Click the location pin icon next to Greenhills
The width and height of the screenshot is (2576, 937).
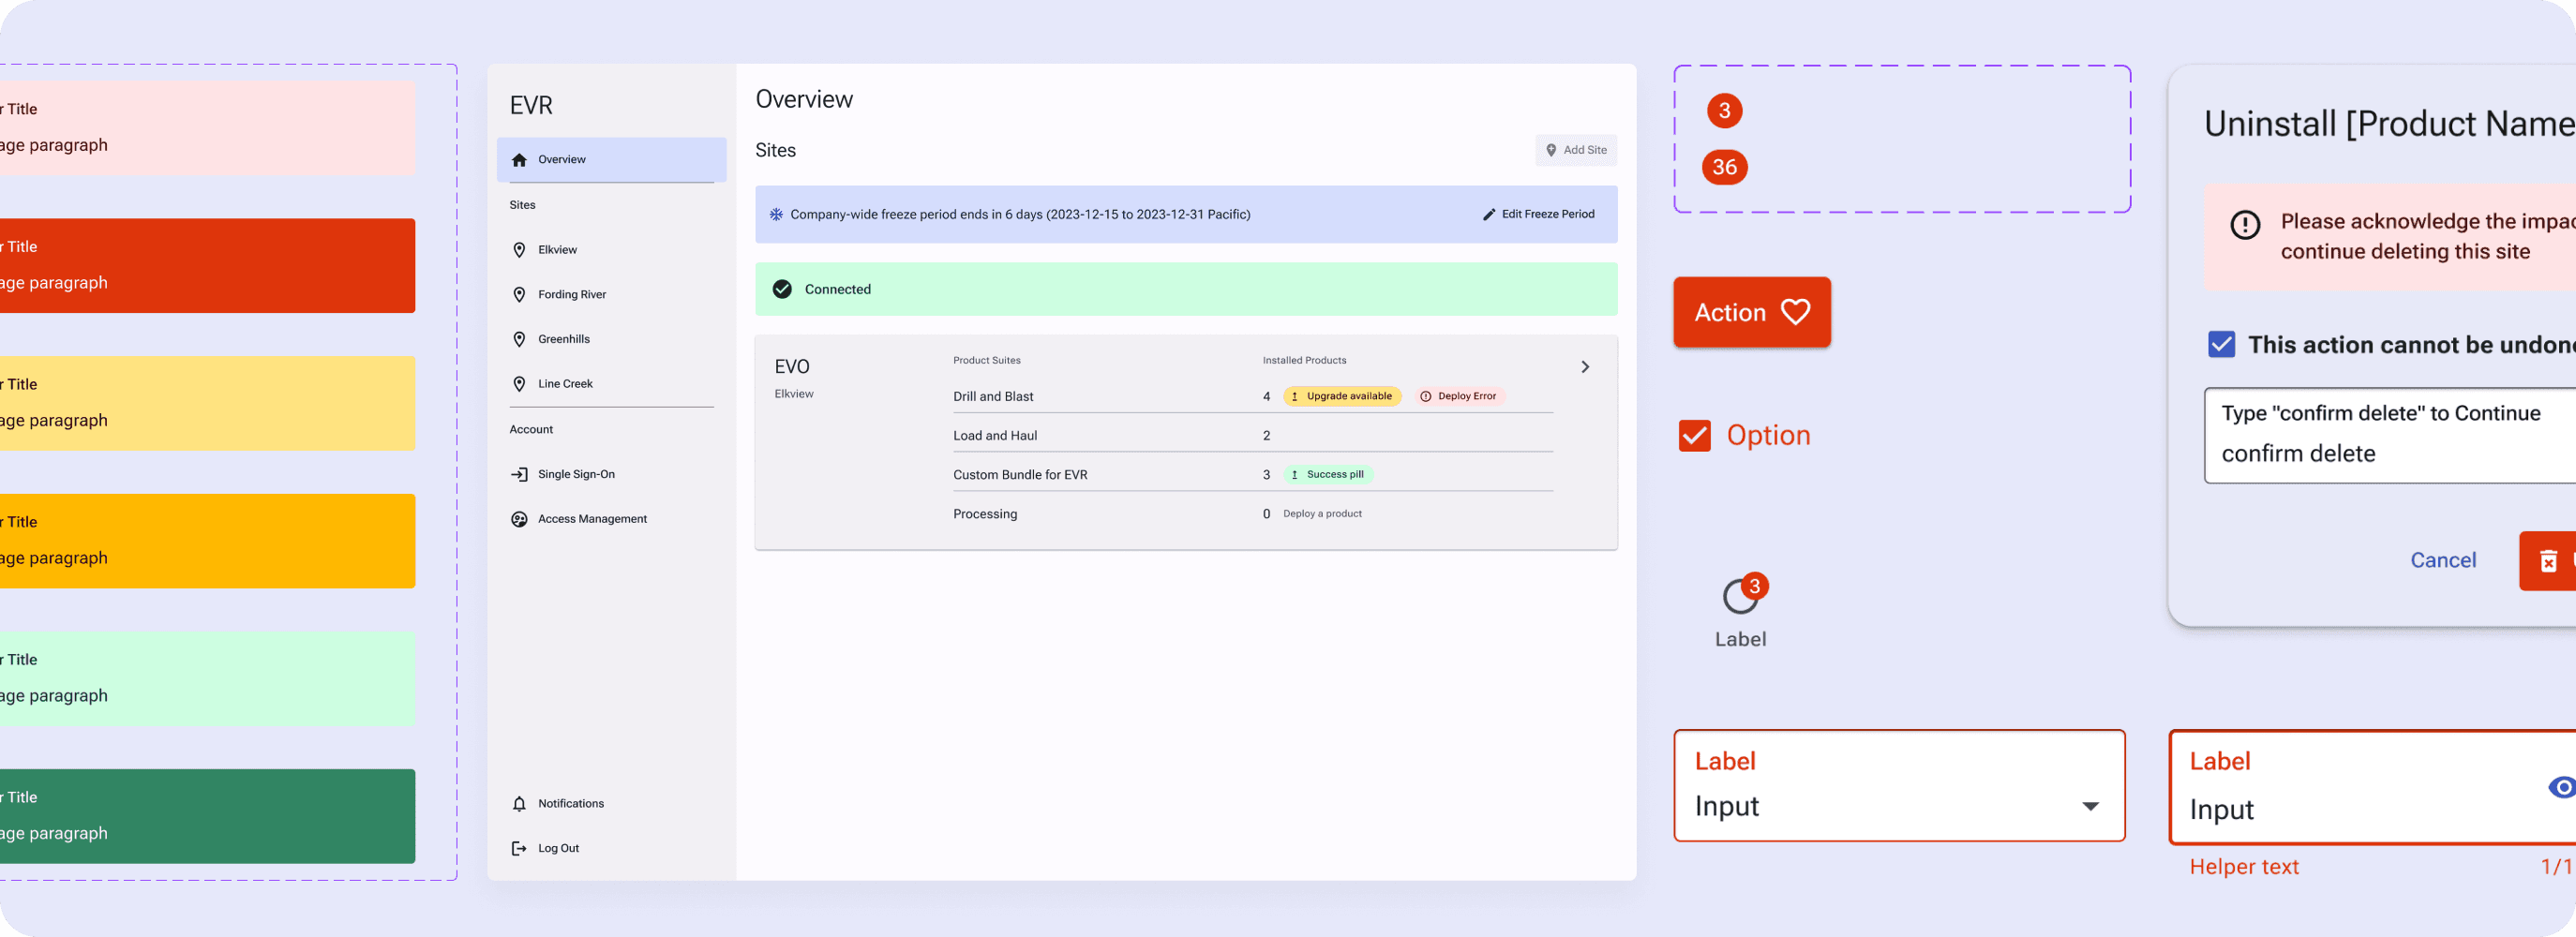click(519, 339)
